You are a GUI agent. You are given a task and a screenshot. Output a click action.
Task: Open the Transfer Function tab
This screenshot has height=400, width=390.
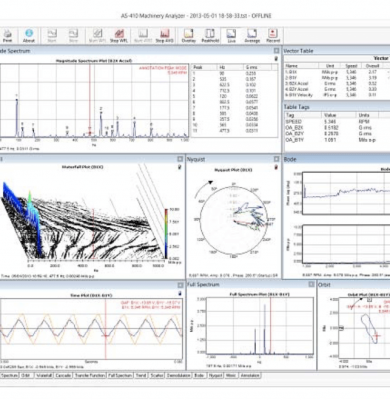[x=90, y=375]
